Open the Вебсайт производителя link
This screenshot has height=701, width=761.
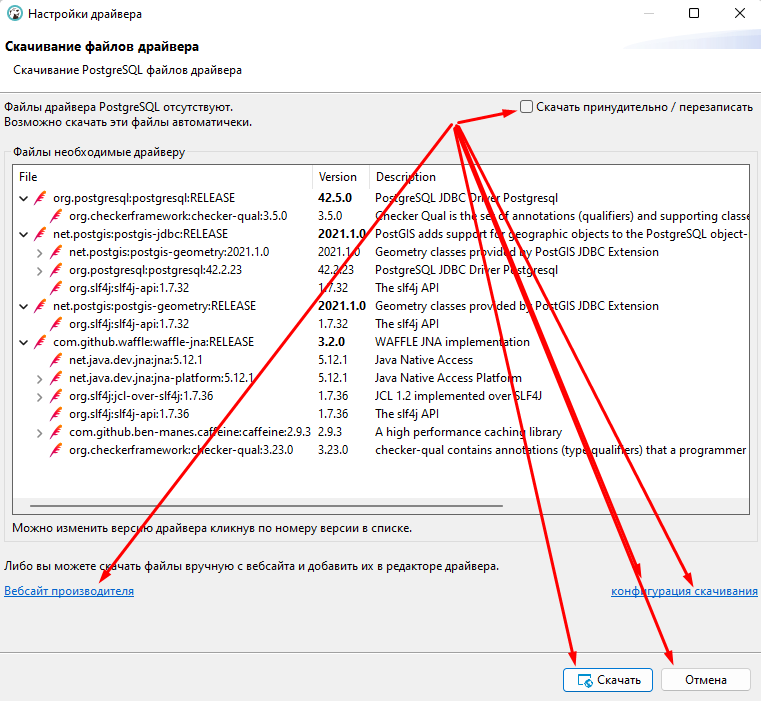point(69,591)
